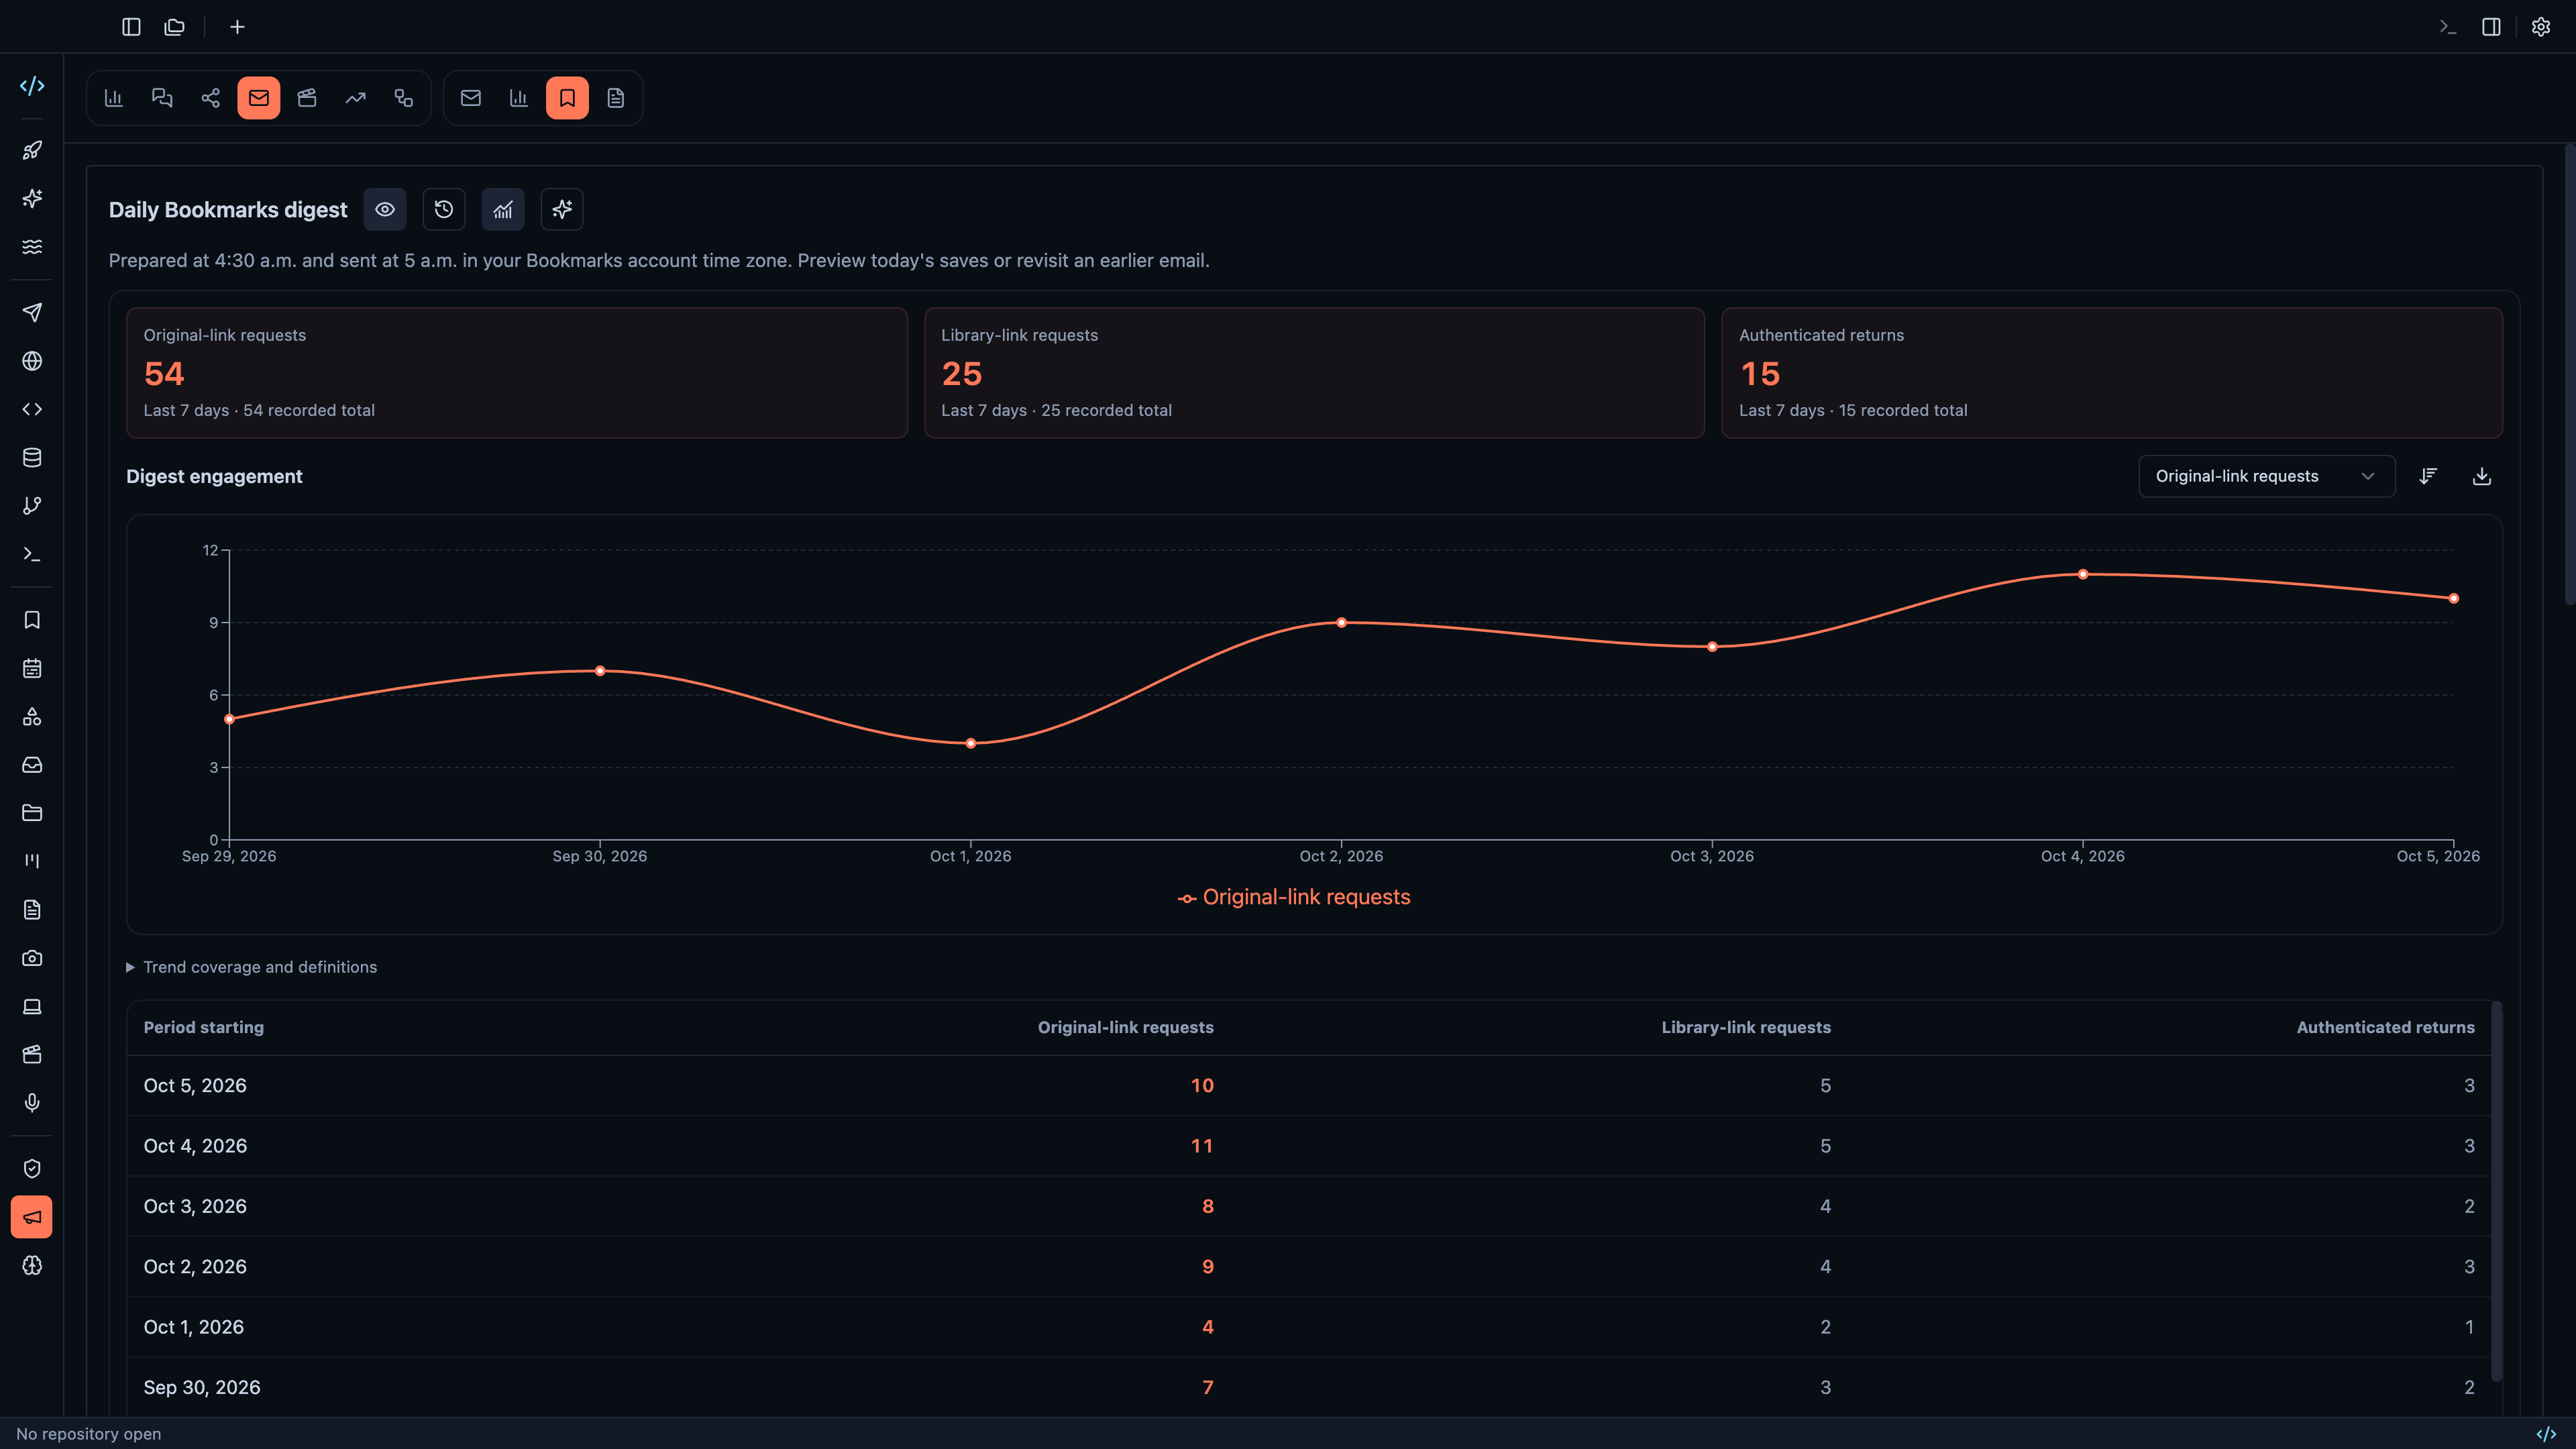This screenshot has height=1449, width=2576.
Task: Open the bar chart icon in second toolbar group
Action: point(519,98)
